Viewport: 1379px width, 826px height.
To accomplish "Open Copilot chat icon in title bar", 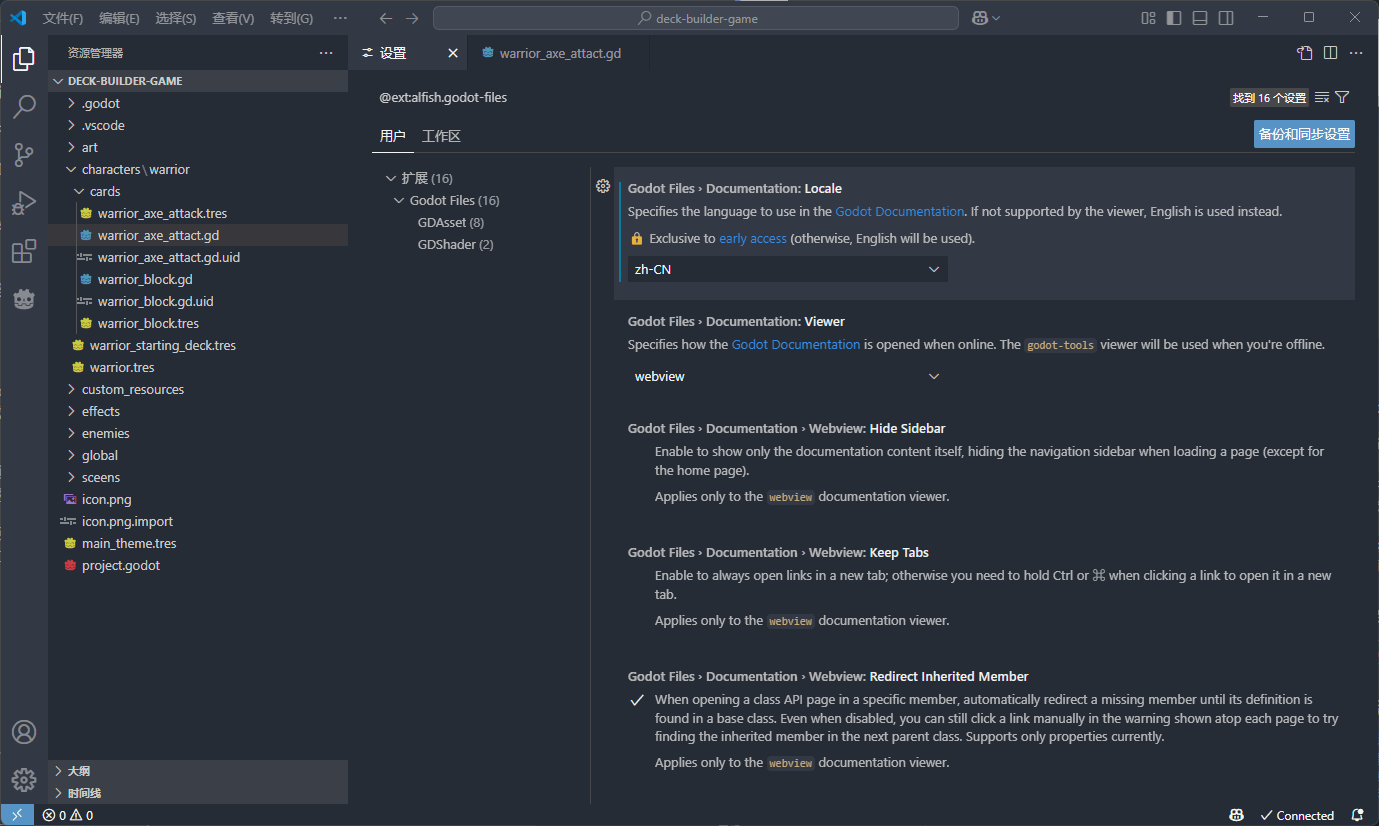I will pos(981,18).
